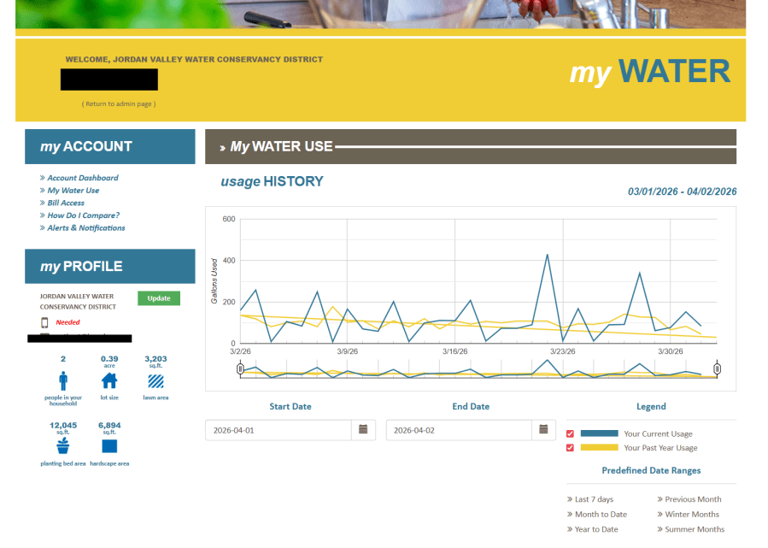Click the my ACCOUNT panel header
768x548 pixels.
(110, 146)
